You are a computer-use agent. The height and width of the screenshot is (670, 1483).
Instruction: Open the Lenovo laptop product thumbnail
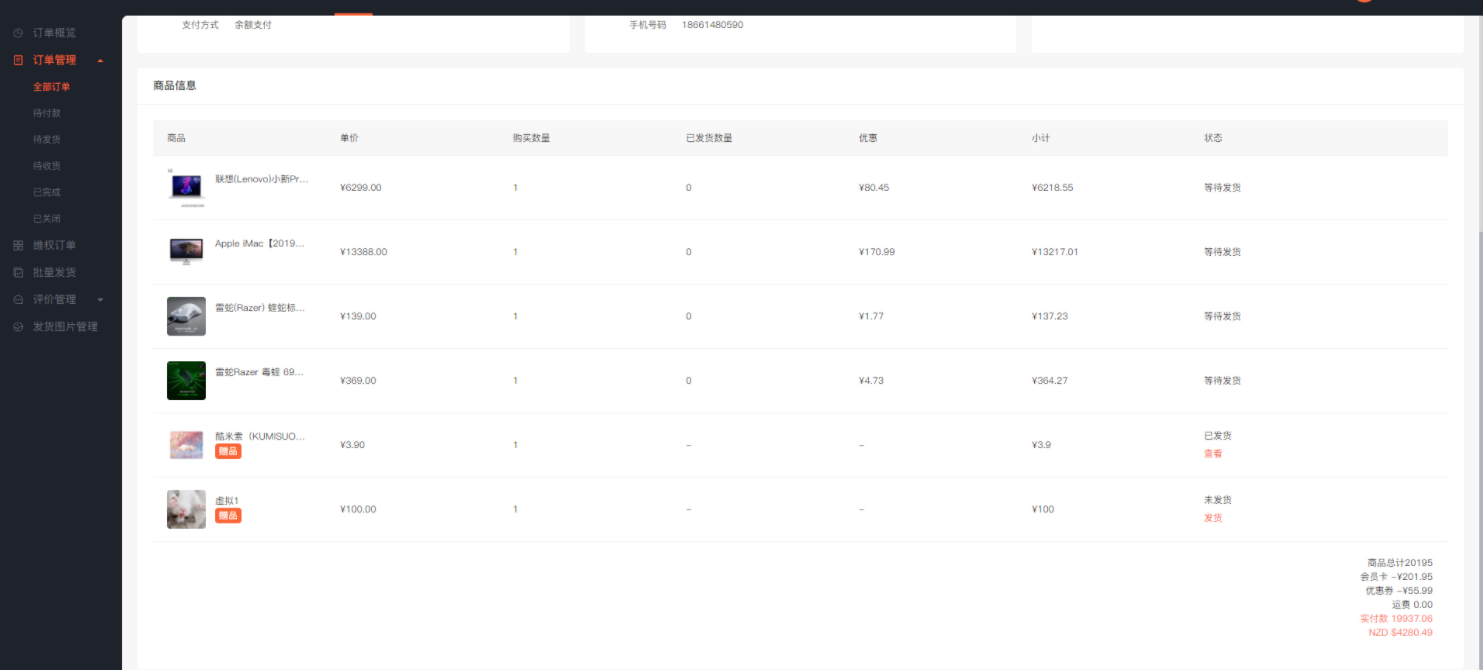click(x=186, y=187)
